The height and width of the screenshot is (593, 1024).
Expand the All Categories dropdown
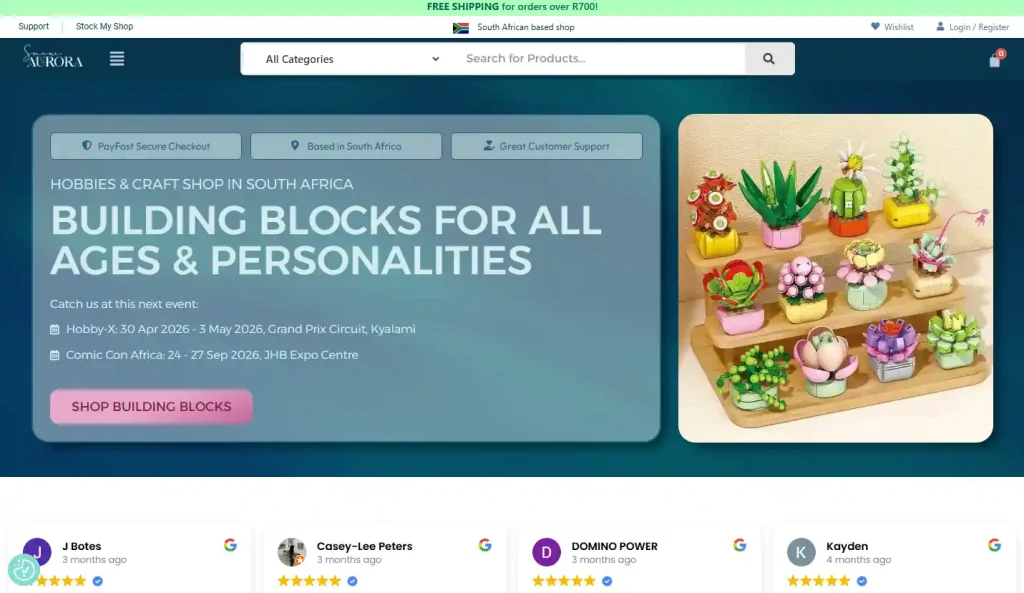pos(353,59)
